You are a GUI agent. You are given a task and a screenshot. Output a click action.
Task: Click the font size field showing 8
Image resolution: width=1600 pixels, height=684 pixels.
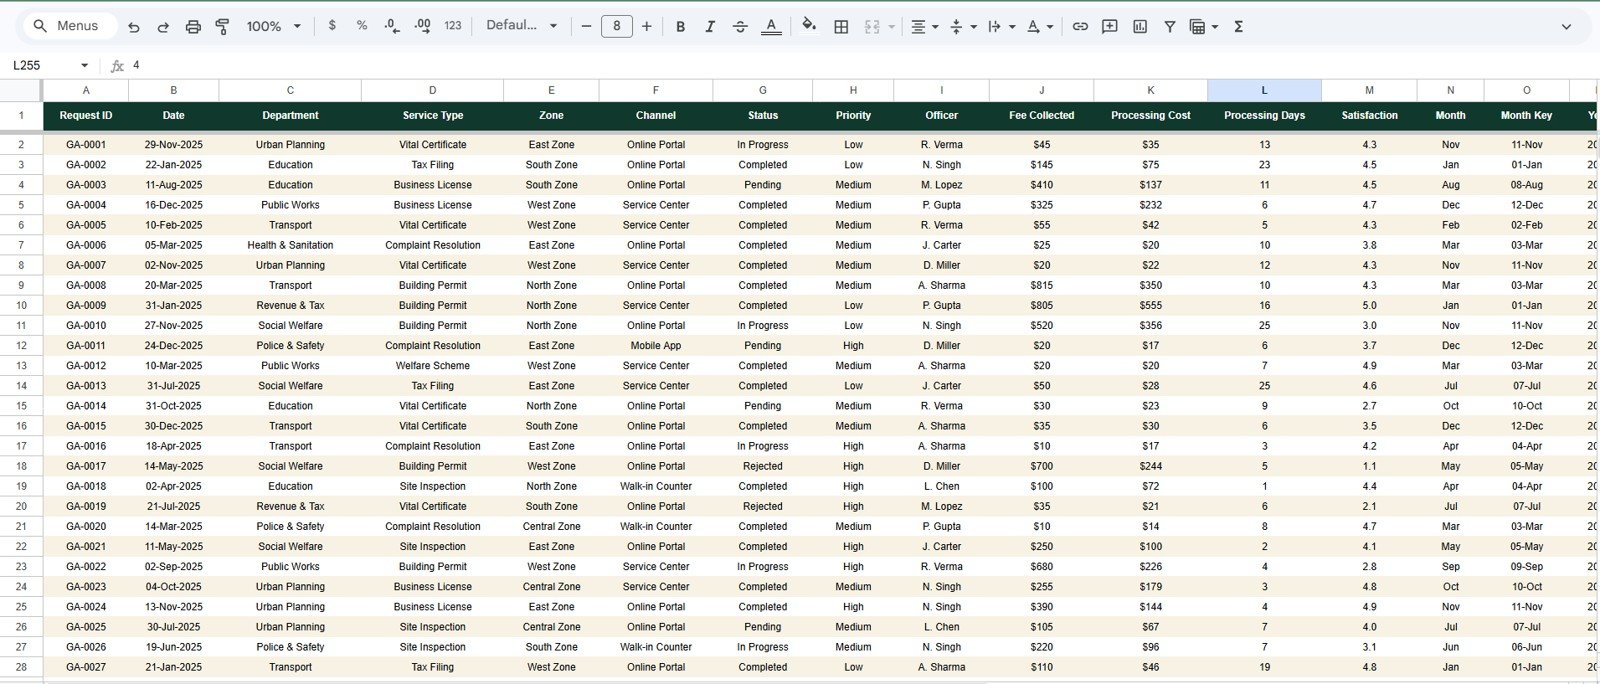click(616, 27)
